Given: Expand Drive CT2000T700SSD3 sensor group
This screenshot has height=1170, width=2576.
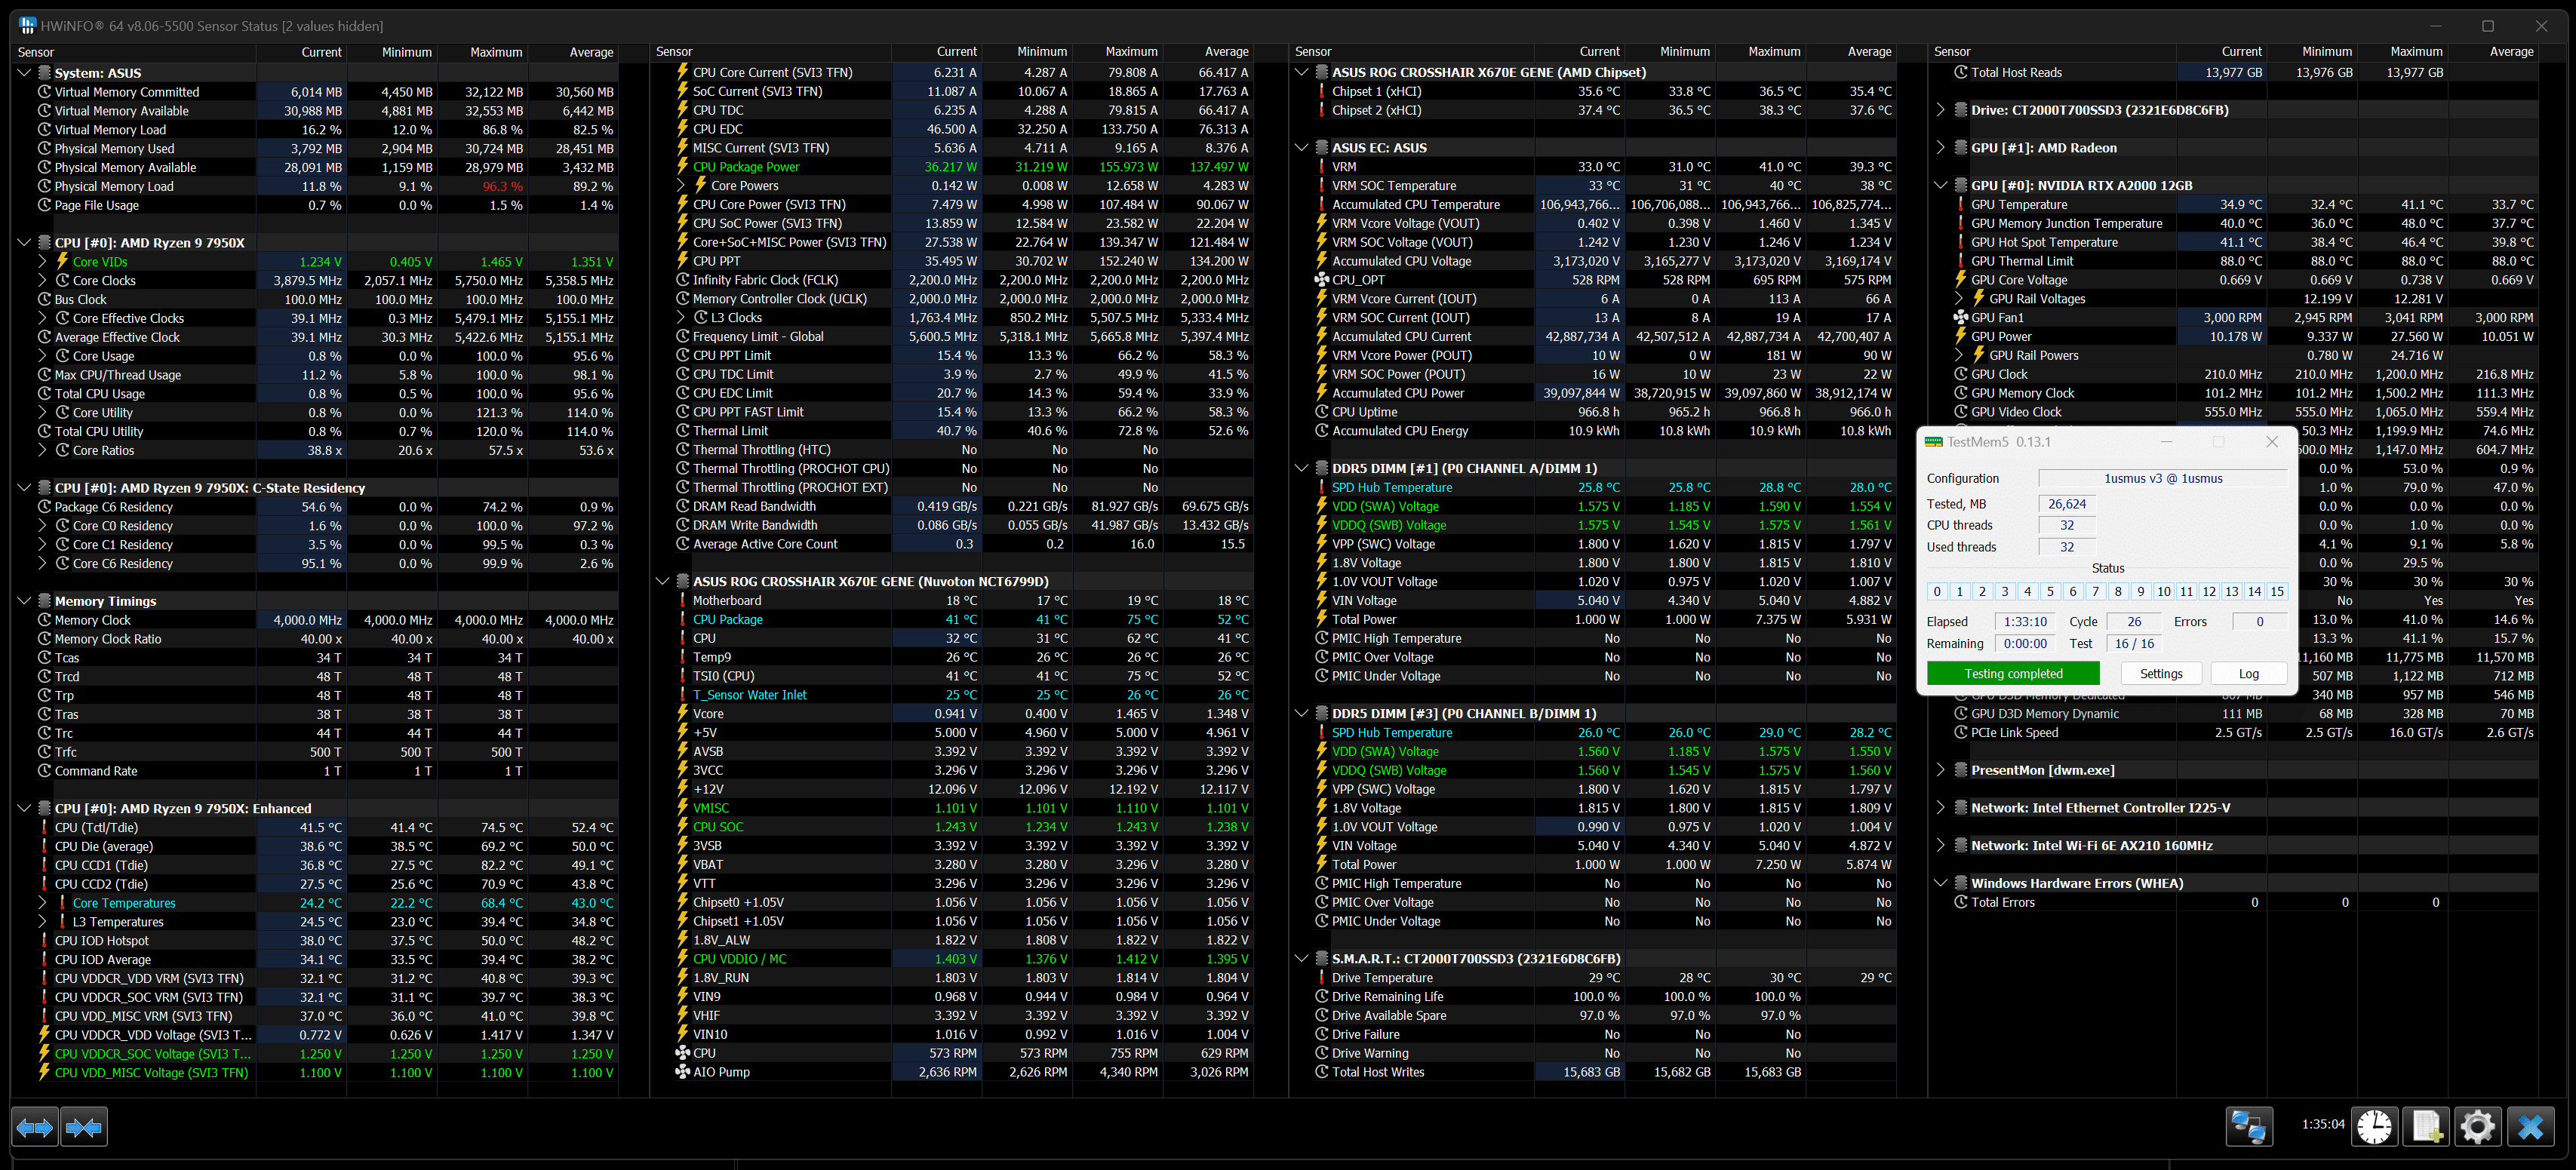Looking at the screenshot, I should (1941, 110).
